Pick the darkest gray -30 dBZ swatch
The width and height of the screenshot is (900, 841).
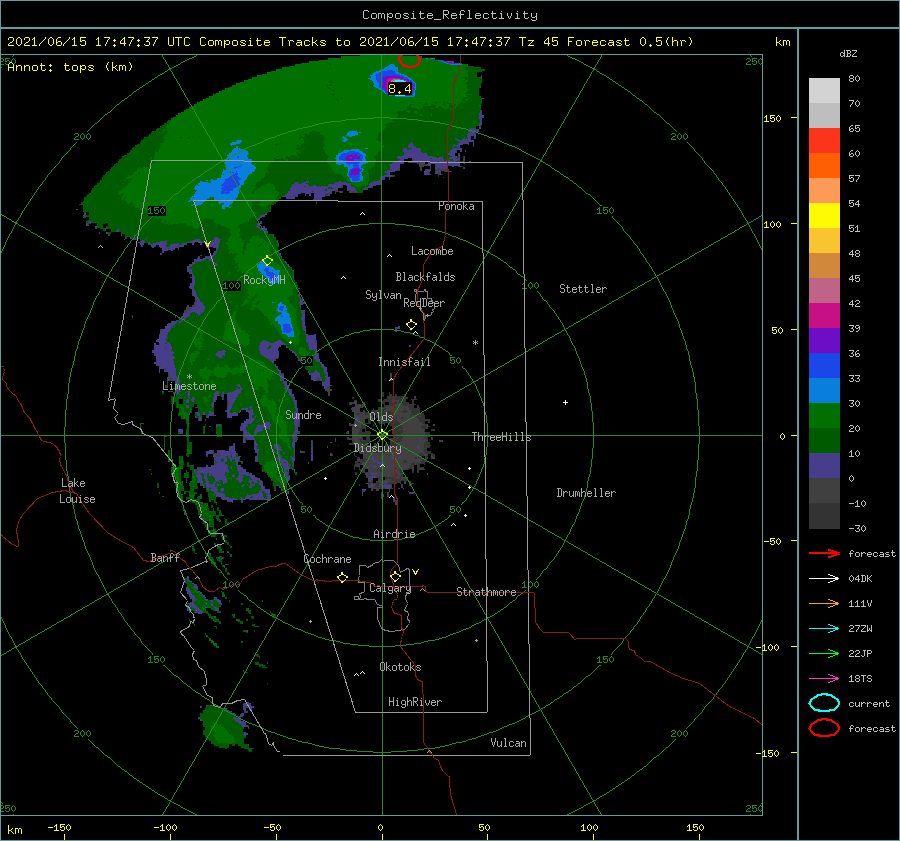pyautogui.click(x=824, y=516)
